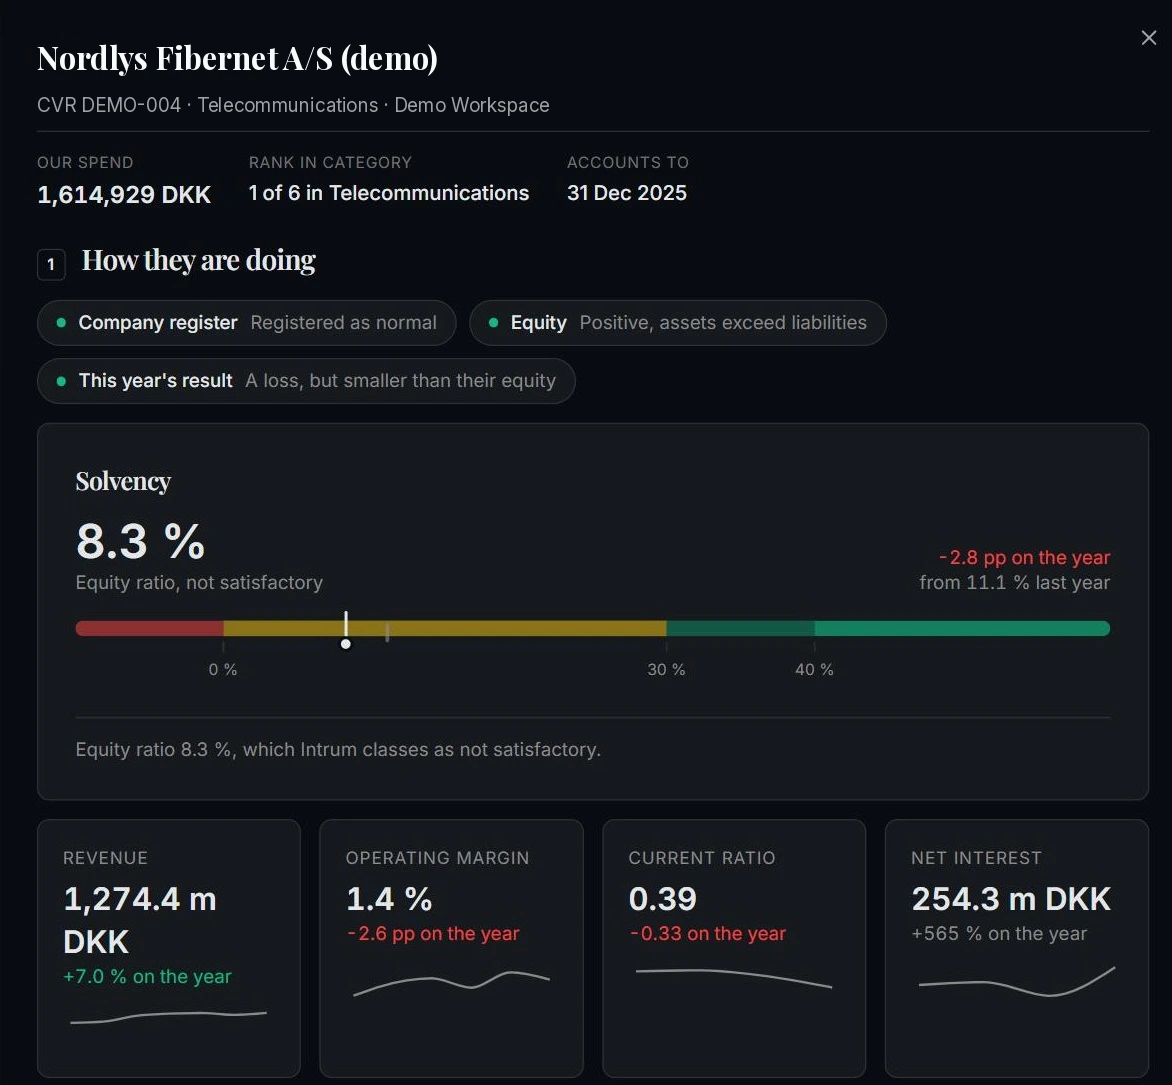Click the Equity status chip
The width and height of the screenshot is (1172, 1085).
tap(678, 323)
